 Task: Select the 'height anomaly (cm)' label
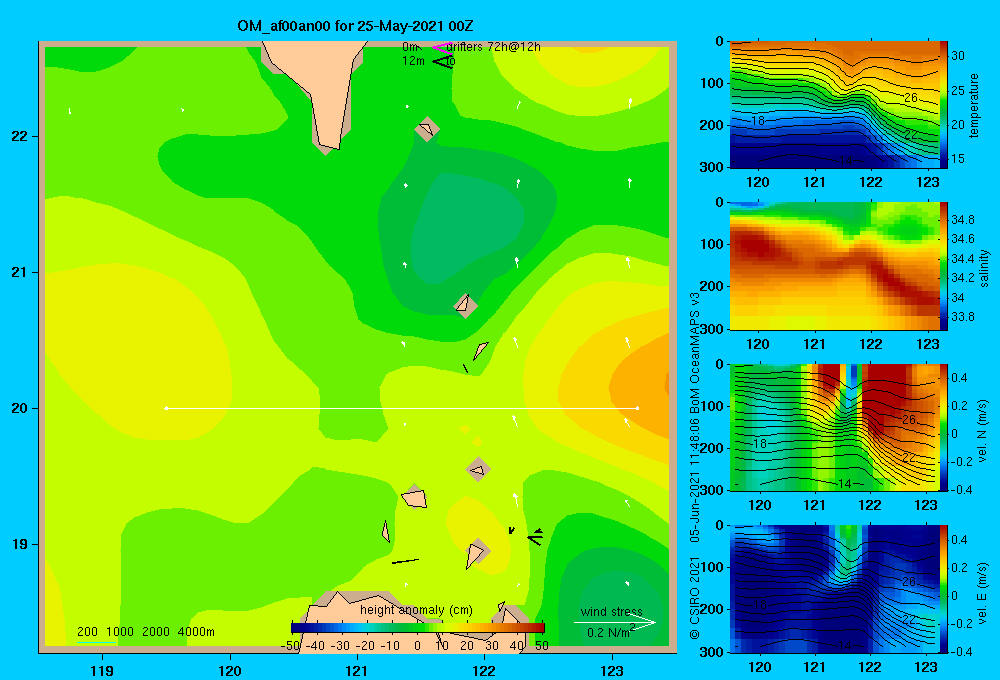tap(416, 610)
